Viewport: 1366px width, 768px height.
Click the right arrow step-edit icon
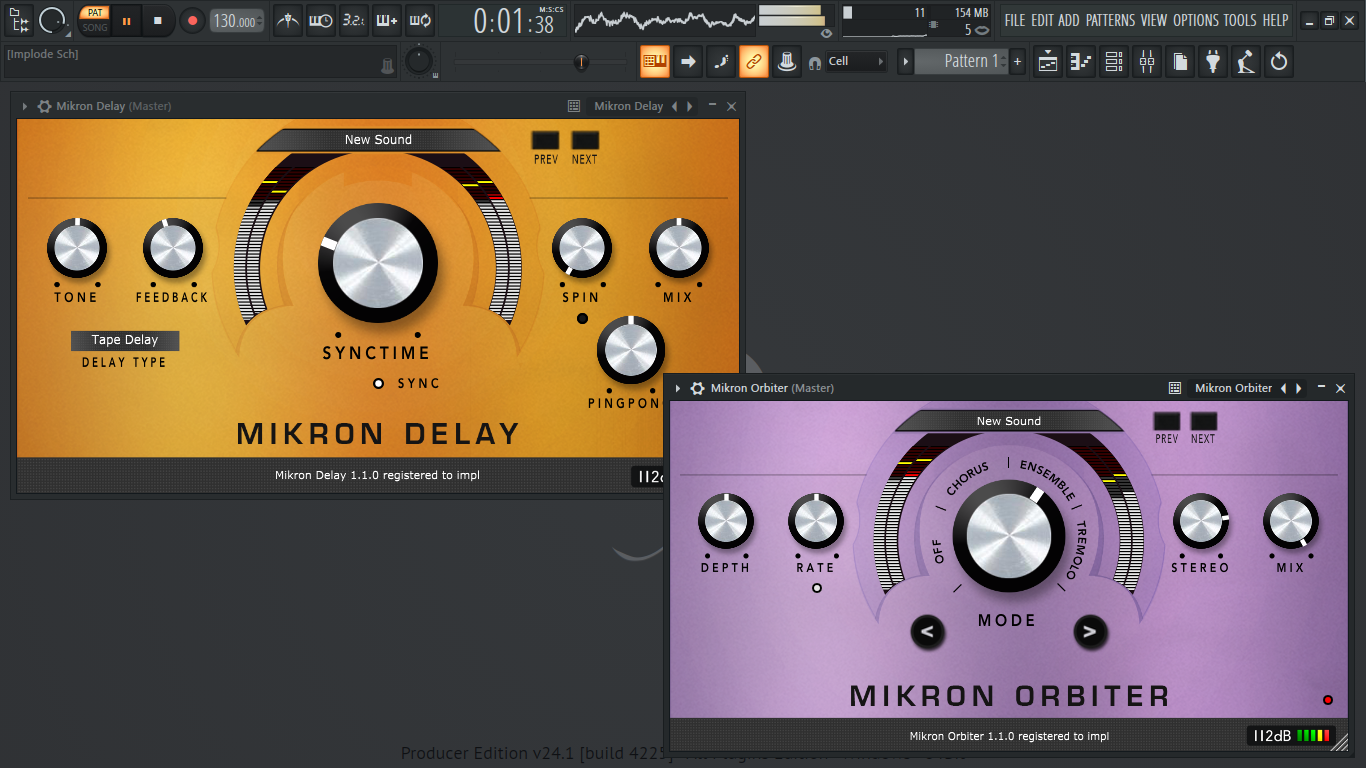coord(688,61)
